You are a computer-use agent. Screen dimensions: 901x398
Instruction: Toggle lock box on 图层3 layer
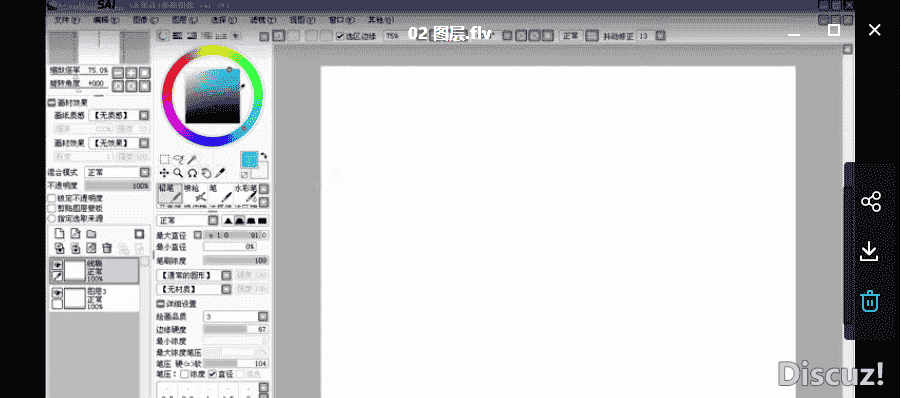point(57,304)
